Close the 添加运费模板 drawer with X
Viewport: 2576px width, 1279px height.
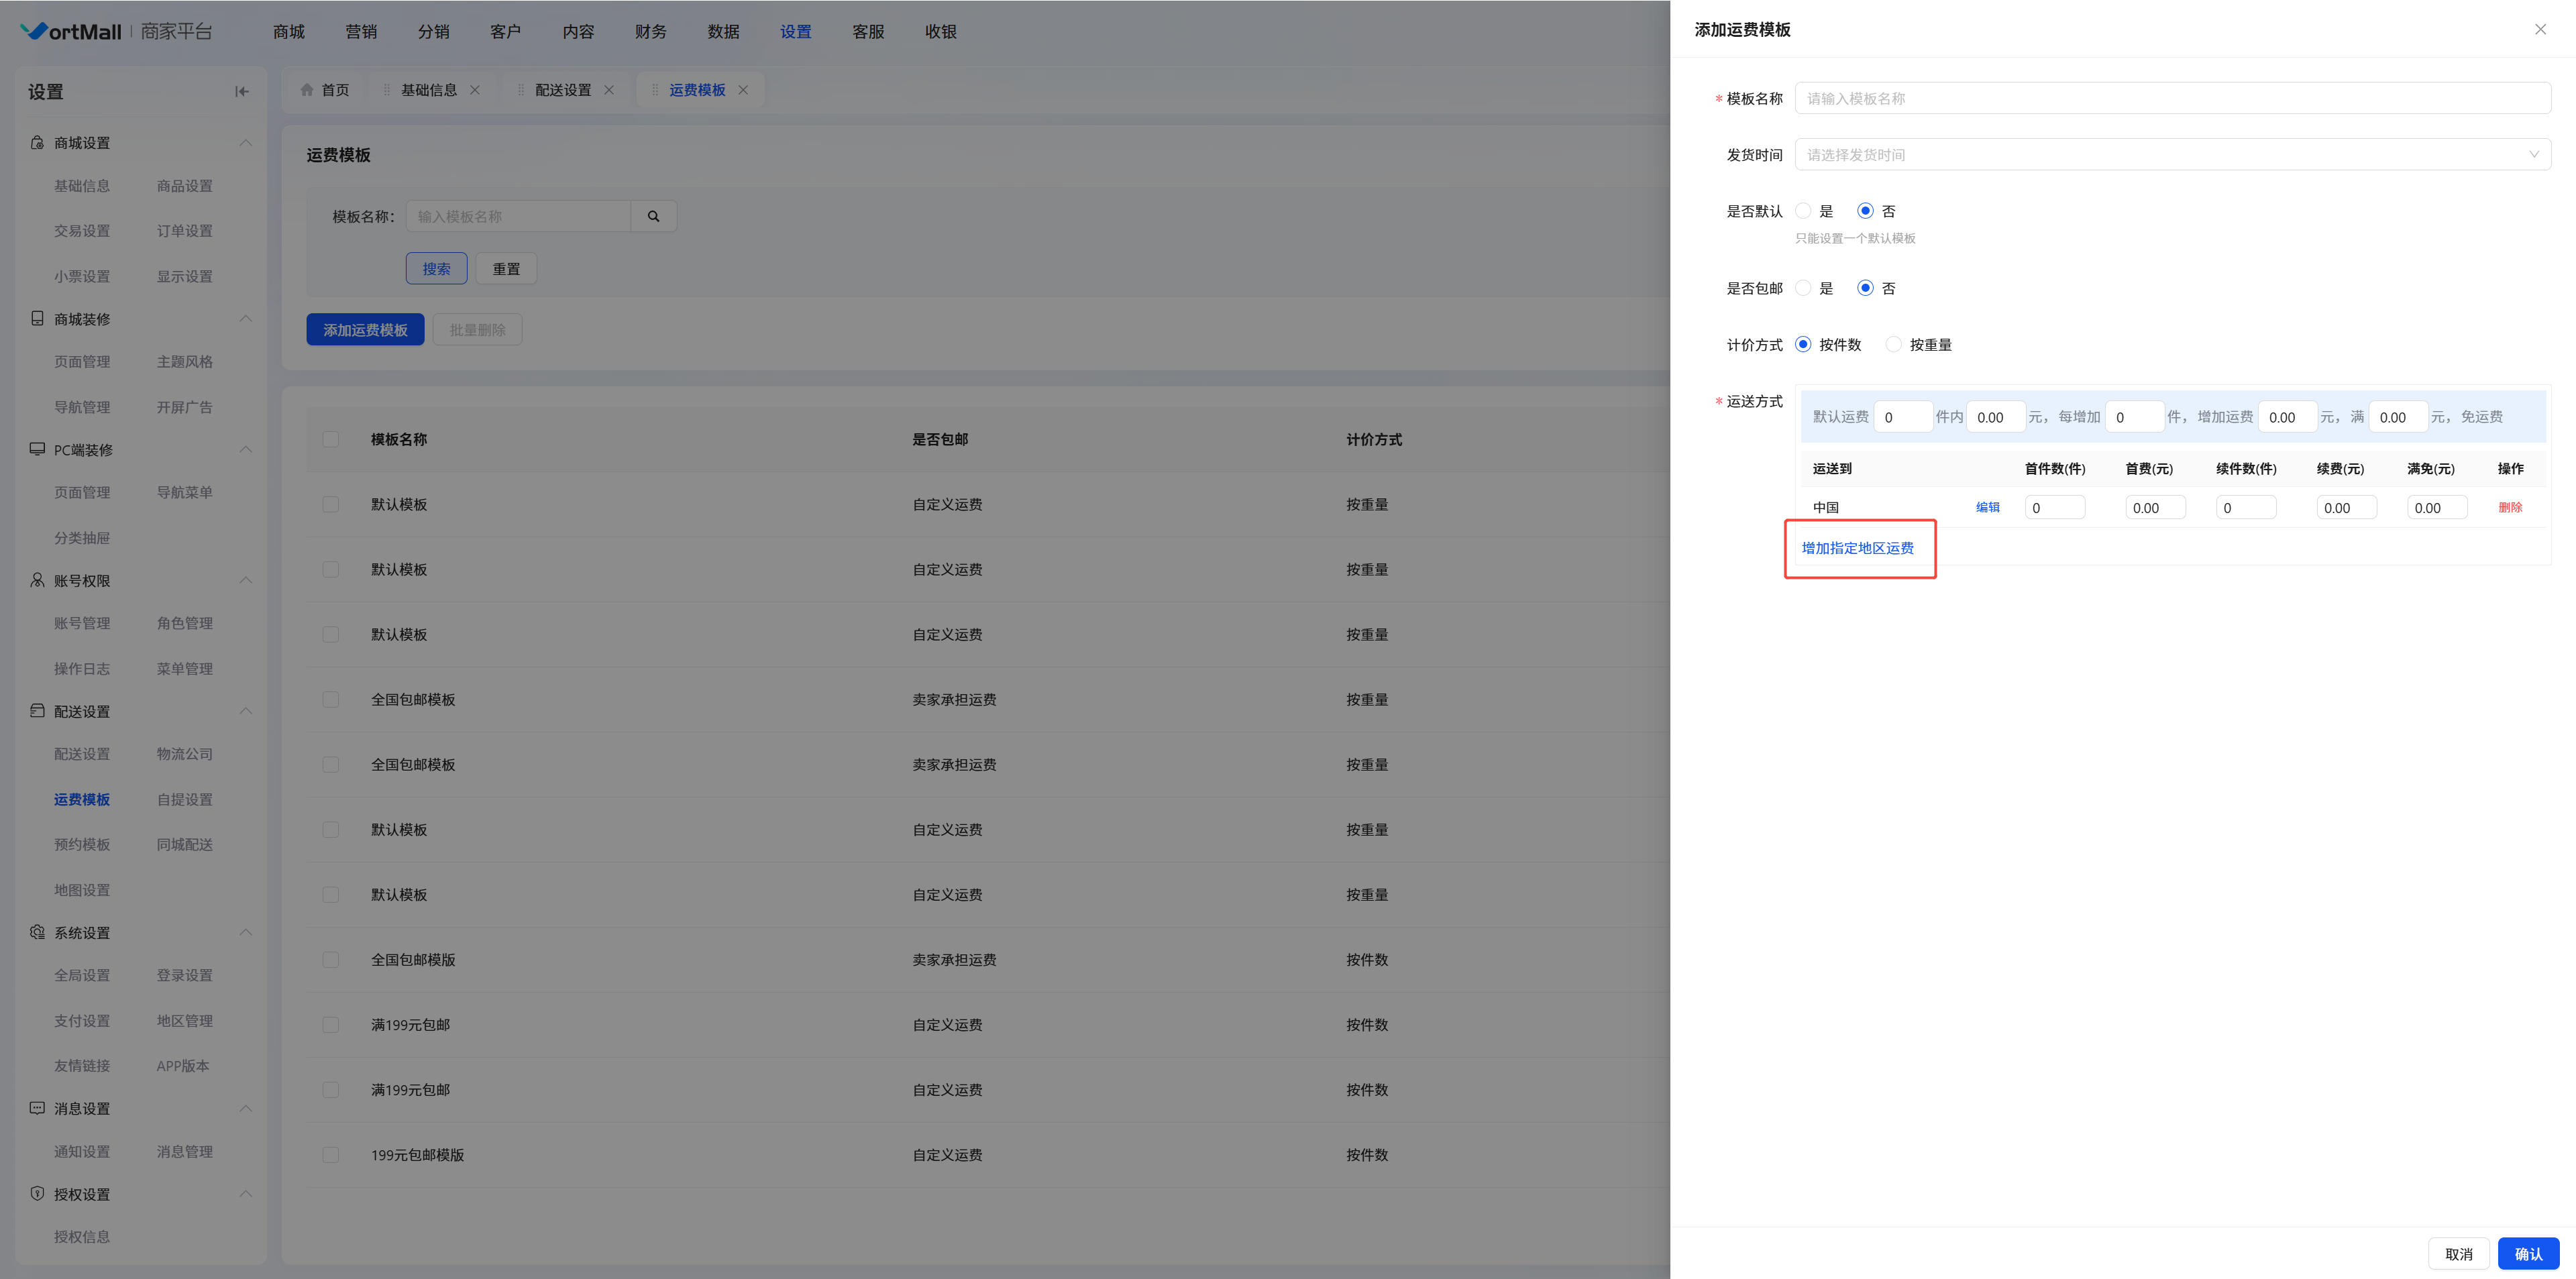(2540, 30)
